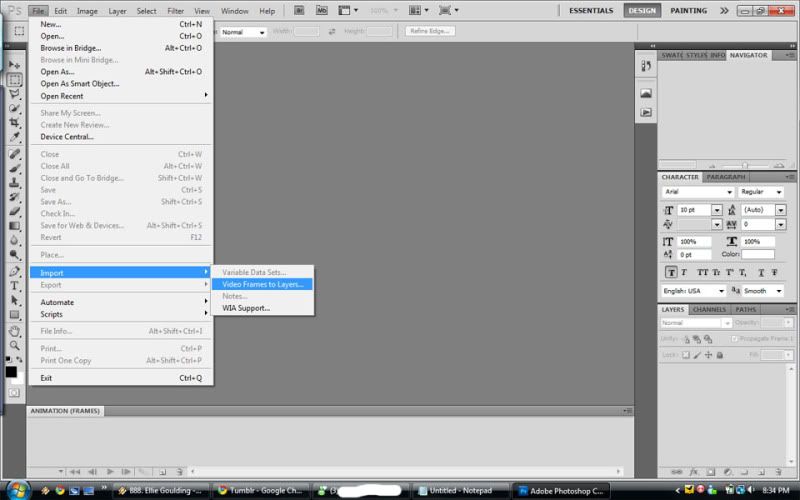Screen dimensions: 800x500
Task: Click Video Frames to Layers submenu item
Action: click(x=262, y=284)
